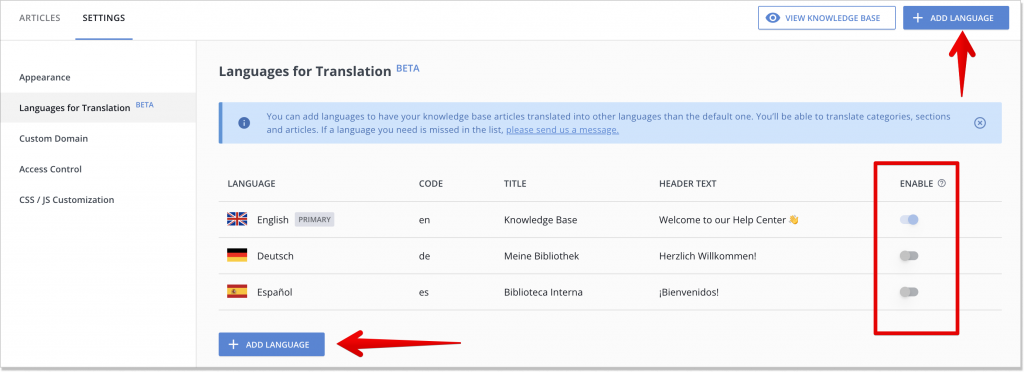Enable the Español language toggle
Image resolution: width=1024 pixels, height=372 pixels.
(909, 292)
